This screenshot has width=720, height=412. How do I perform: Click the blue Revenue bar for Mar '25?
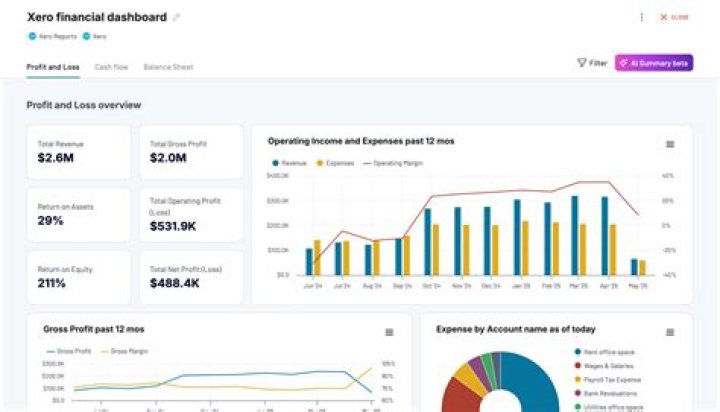574,236
